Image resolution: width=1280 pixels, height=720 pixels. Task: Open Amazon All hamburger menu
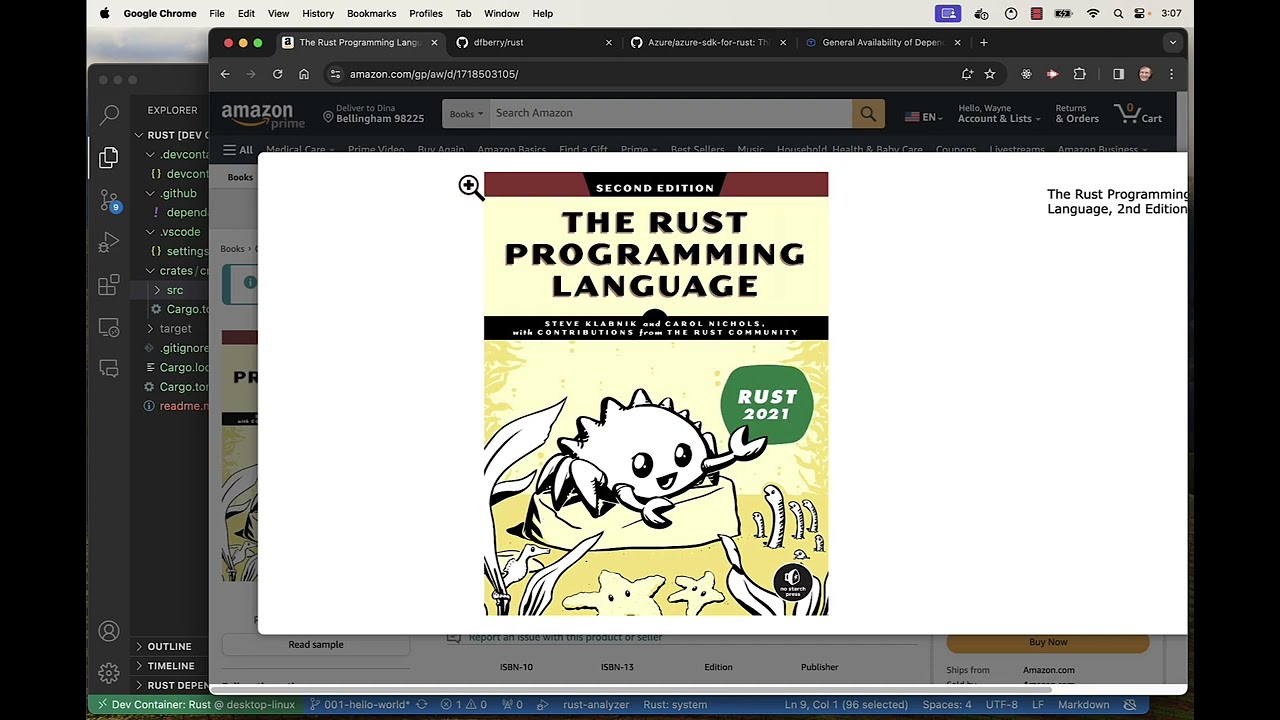pyautogui.click(x=238, y=150)
